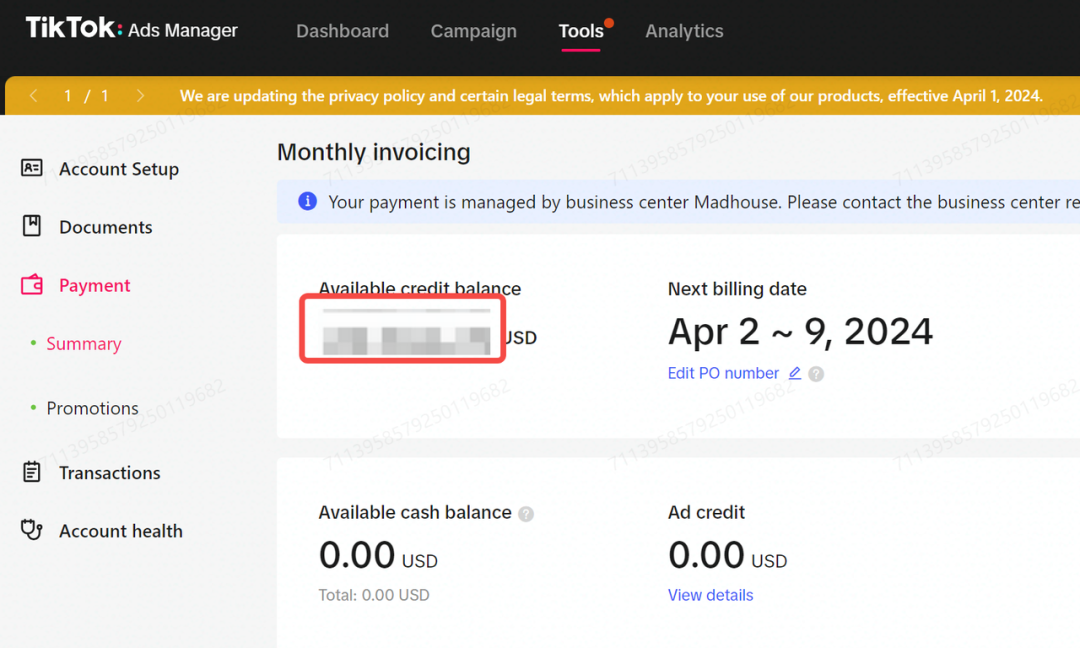
Task: Select Summary under Payment
Action: (84, 343)
